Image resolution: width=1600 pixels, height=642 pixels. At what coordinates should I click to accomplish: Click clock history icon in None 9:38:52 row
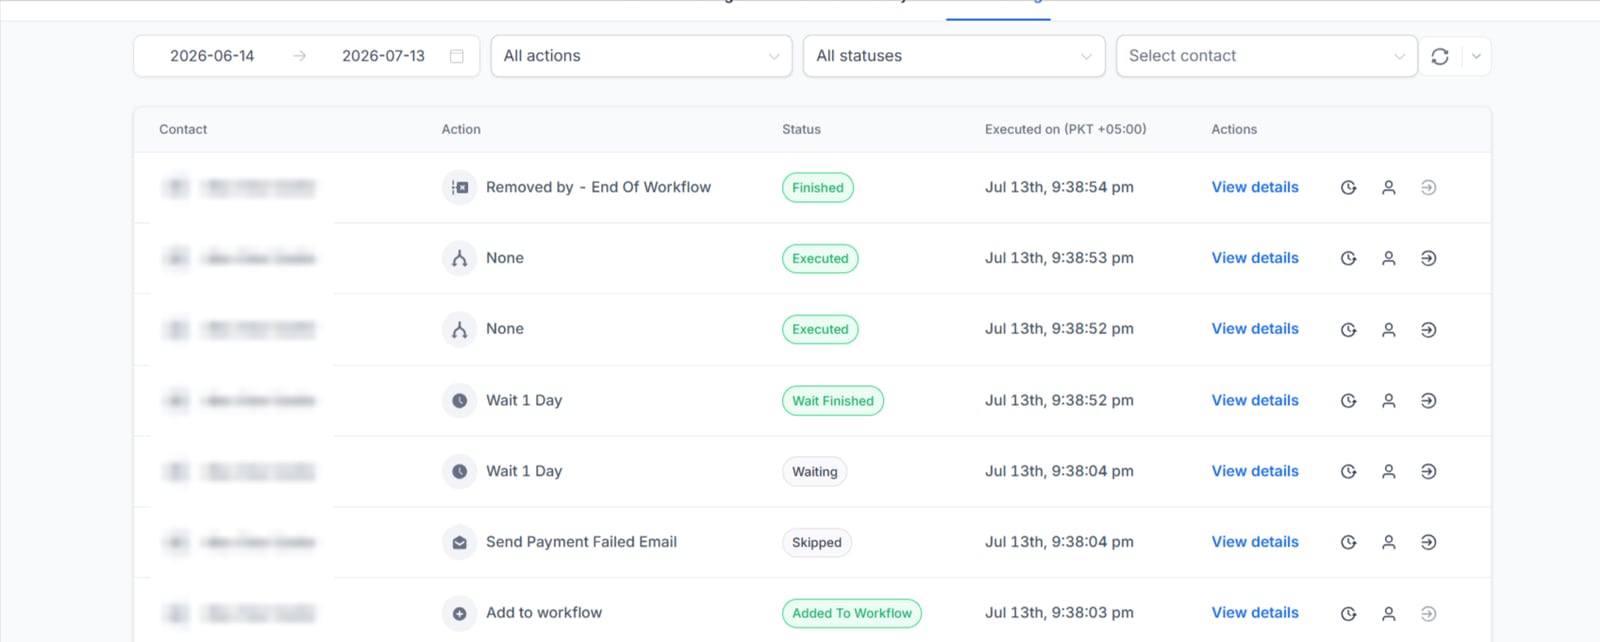(x=1348, y=330)
